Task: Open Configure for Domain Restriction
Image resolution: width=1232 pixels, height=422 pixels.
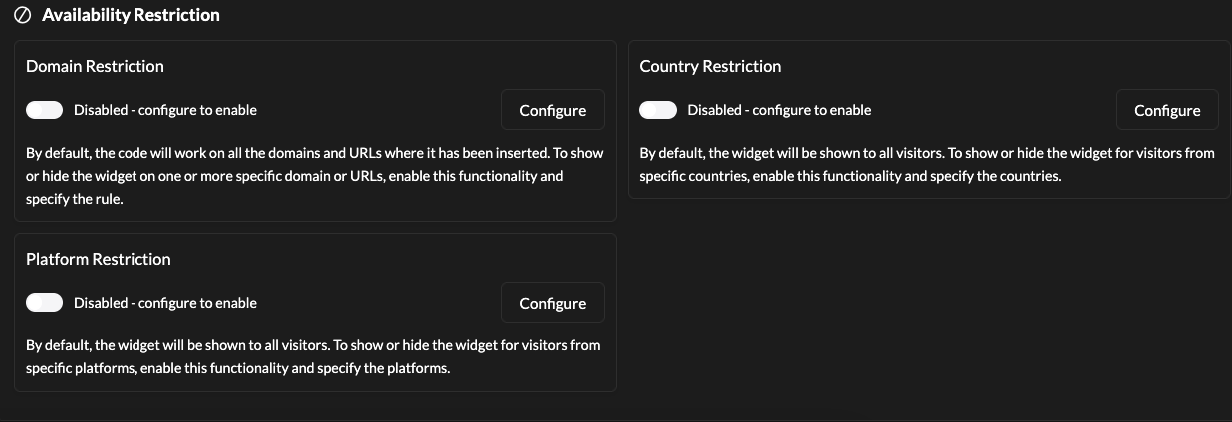Action: (x=552, y=110)
